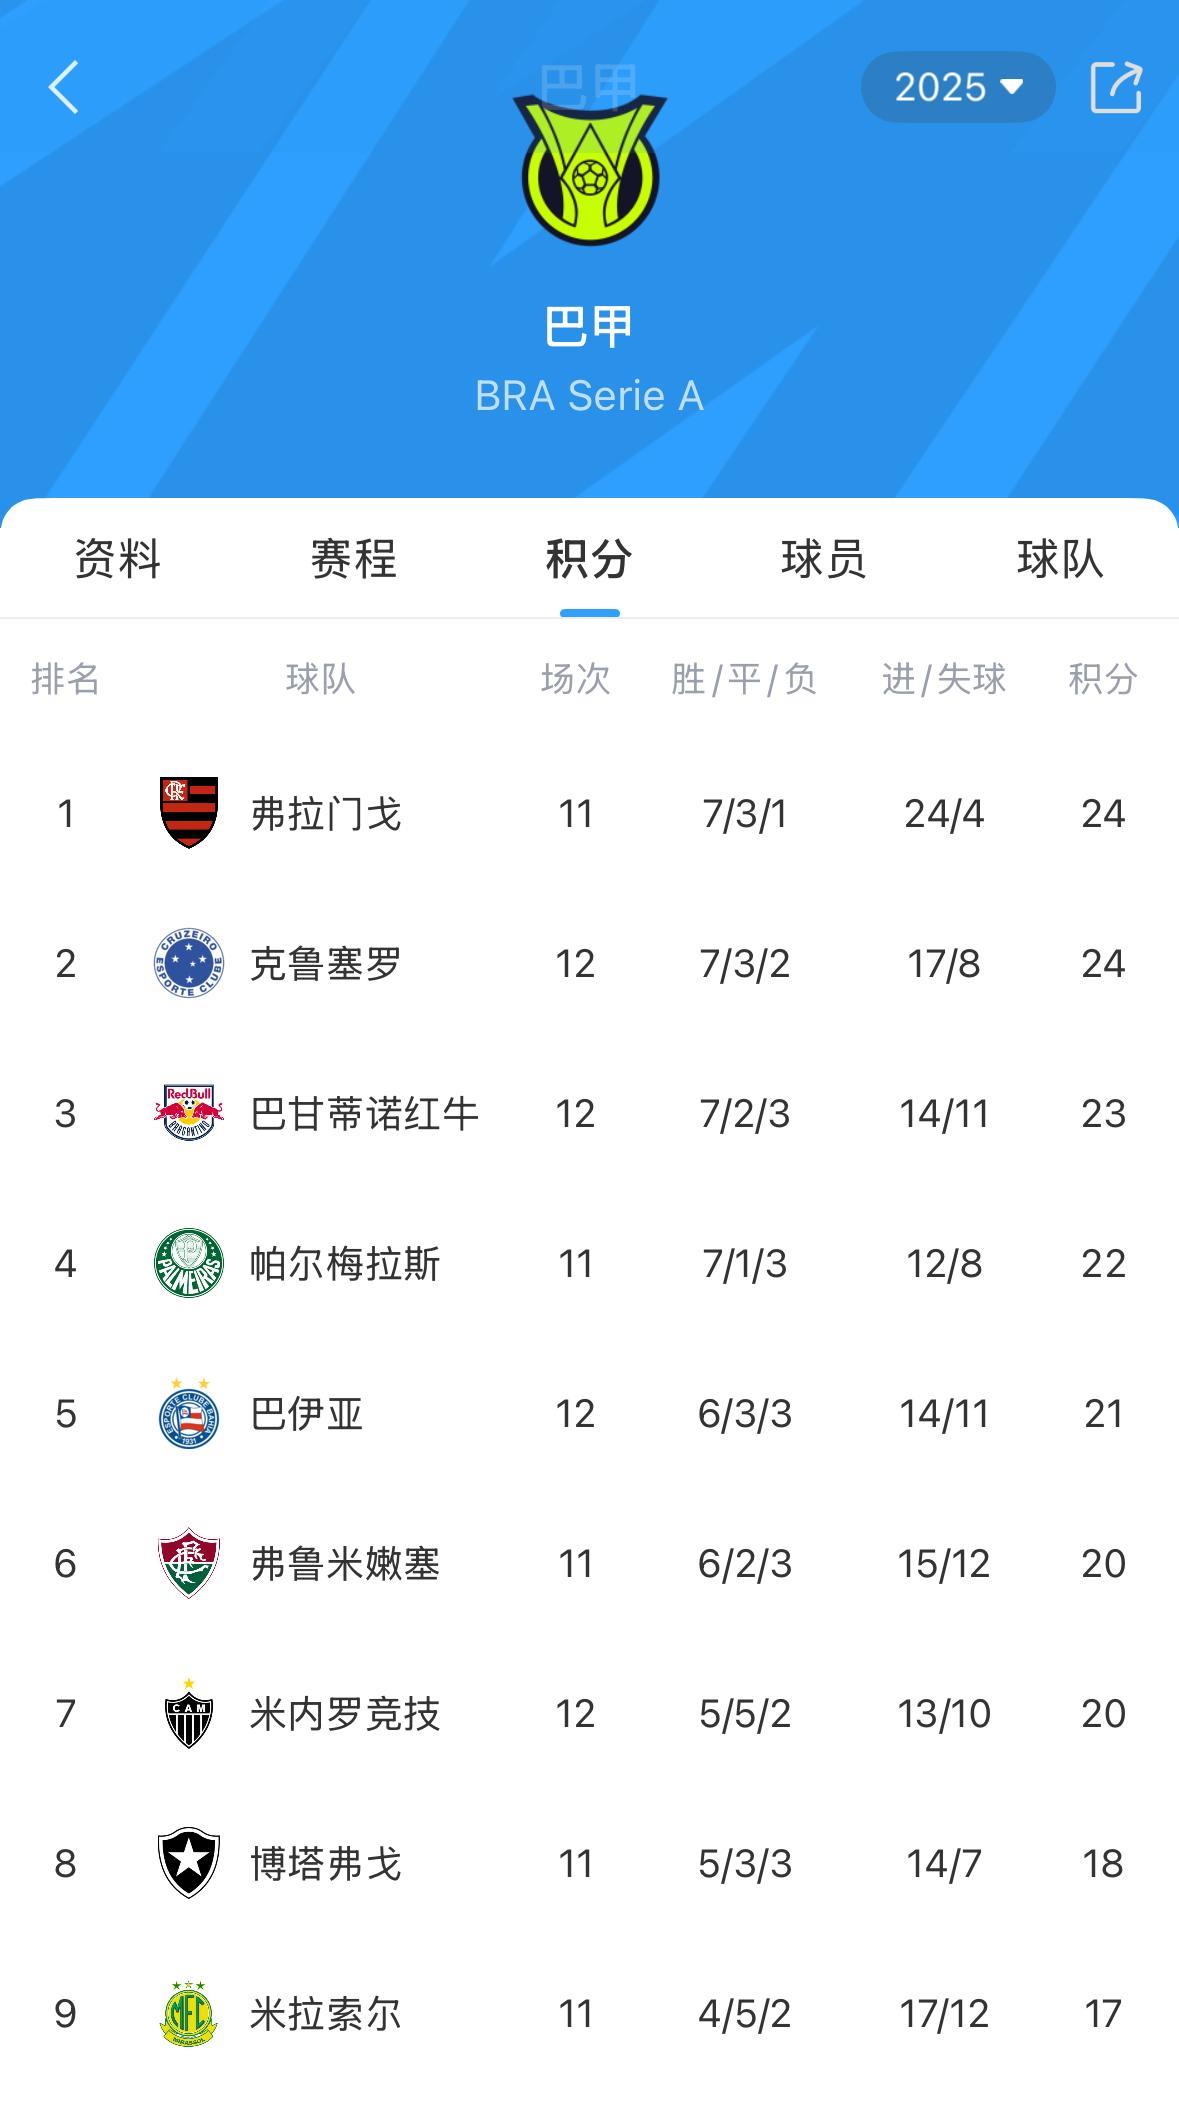Open the 球队 tab

[x=1061, y=559]
